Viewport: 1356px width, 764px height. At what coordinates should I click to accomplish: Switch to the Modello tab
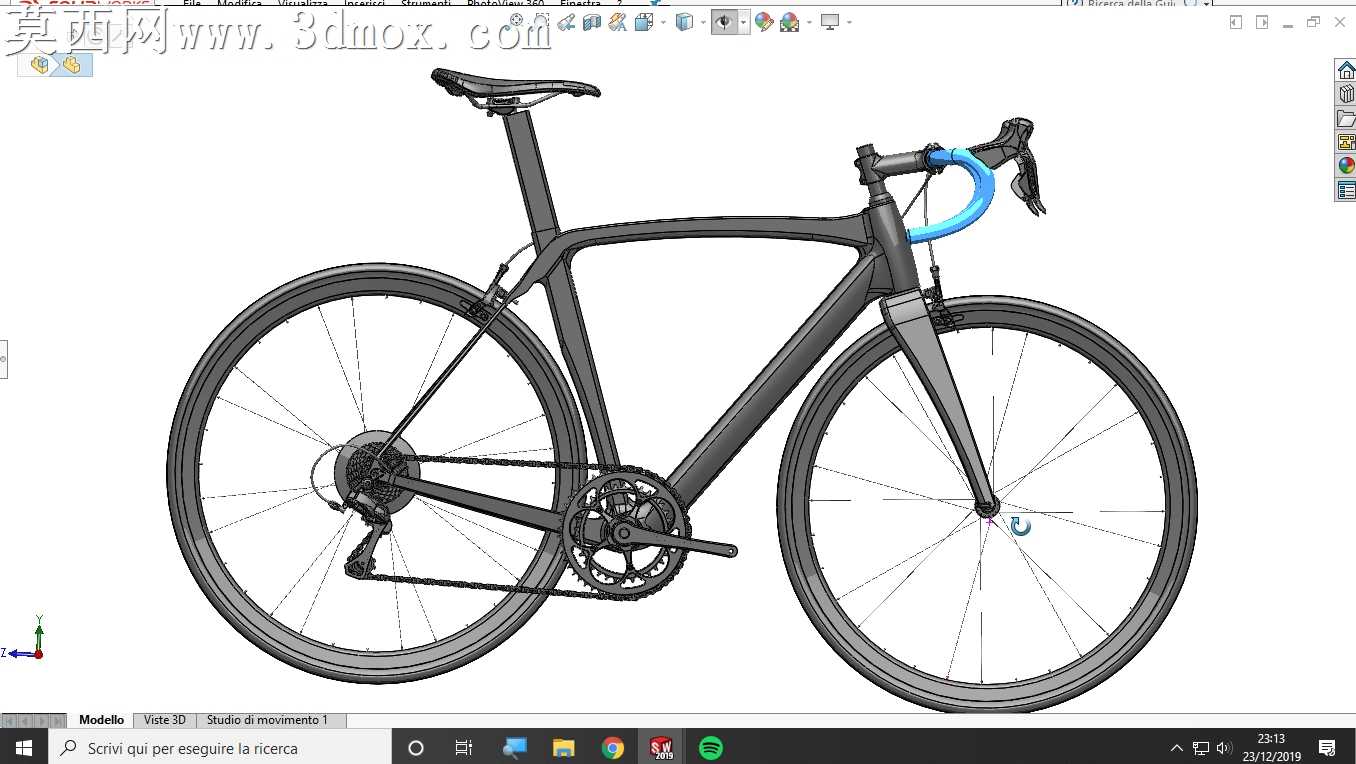(102, 720)
